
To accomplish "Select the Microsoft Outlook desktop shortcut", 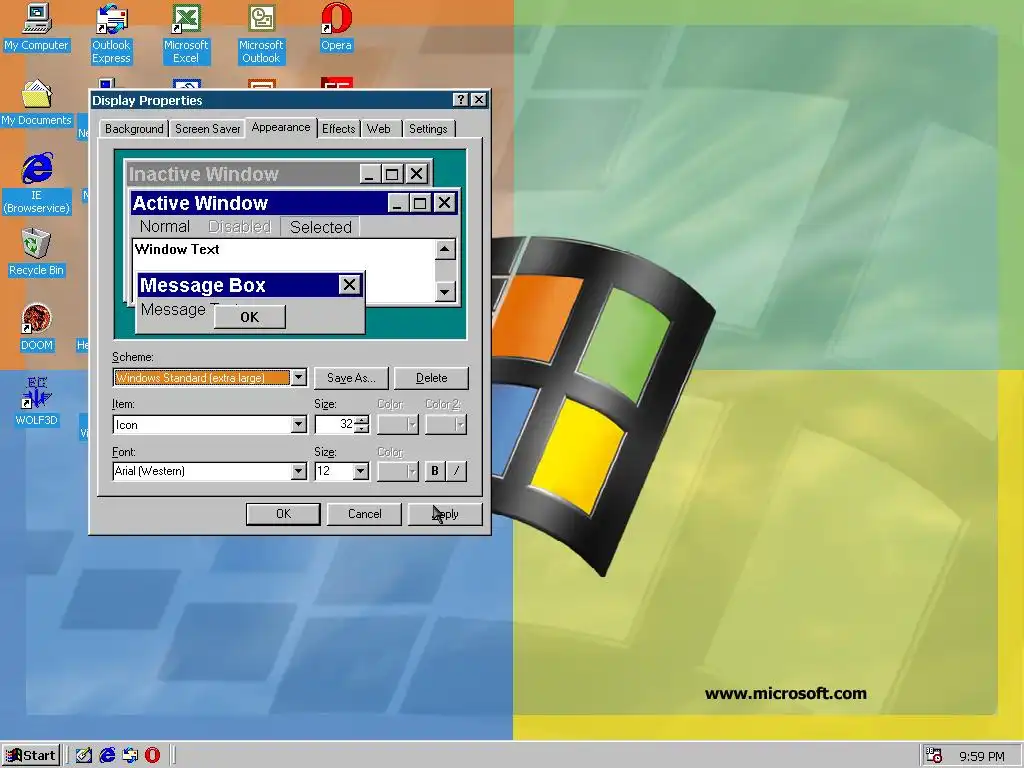I will [x=261, y=34].
